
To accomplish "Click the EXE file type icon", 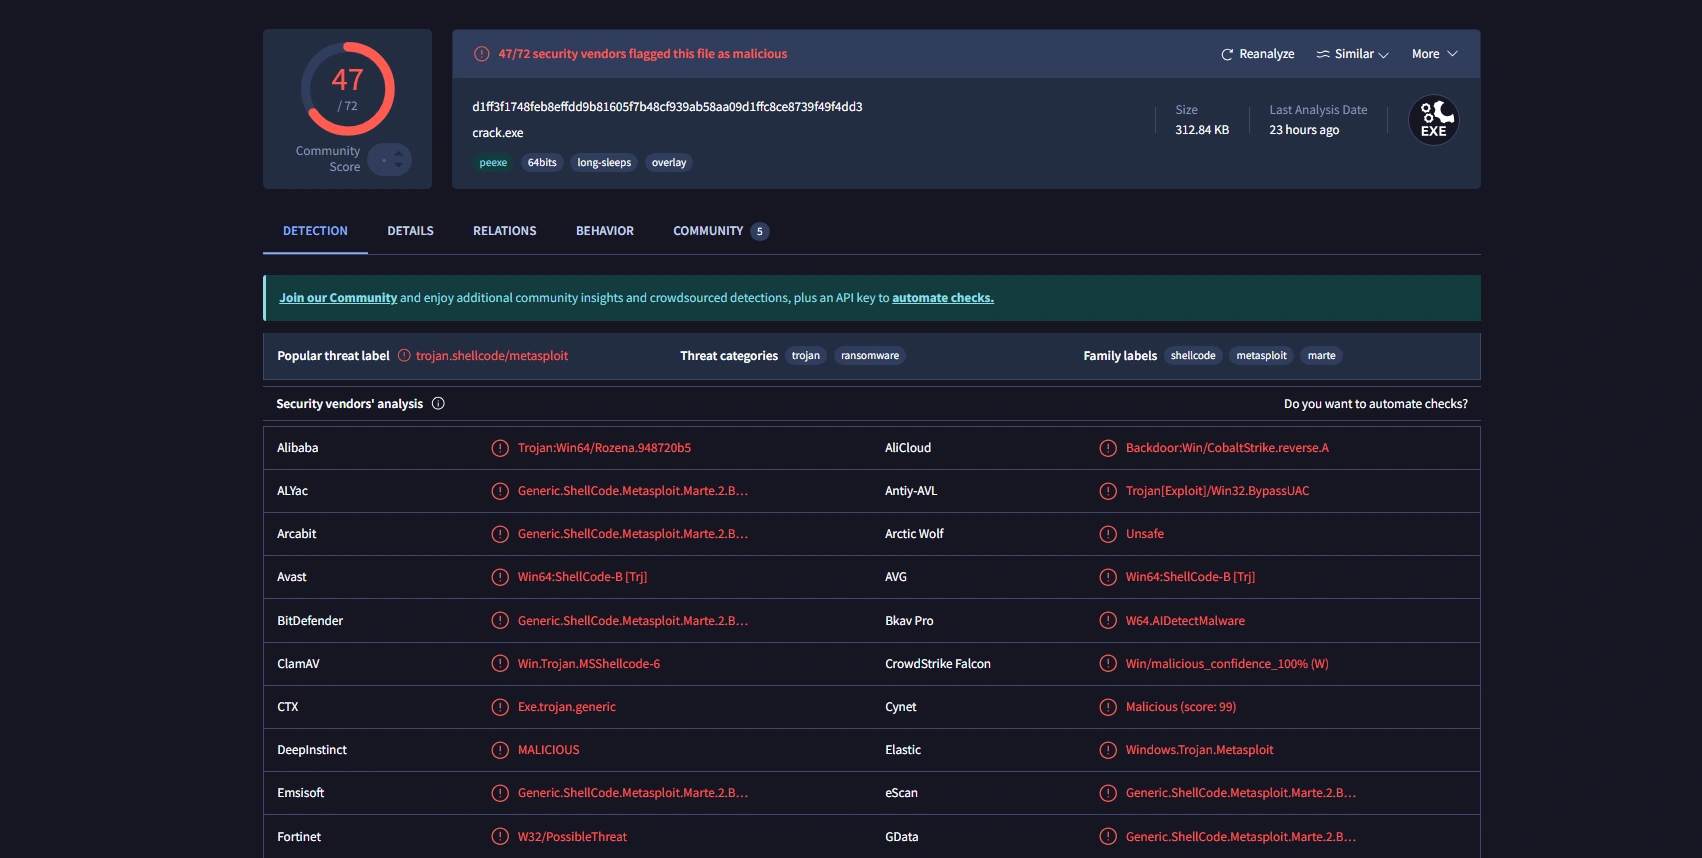I will point(1433,120).
